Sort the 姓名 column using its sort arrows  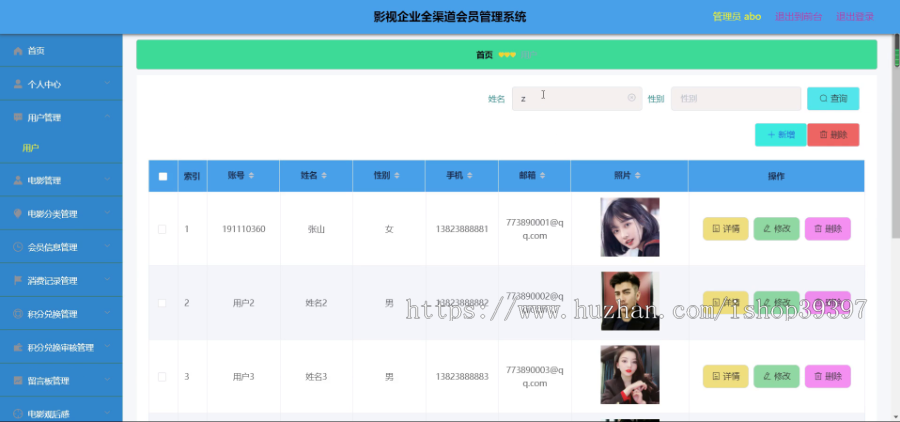point(324,176)
